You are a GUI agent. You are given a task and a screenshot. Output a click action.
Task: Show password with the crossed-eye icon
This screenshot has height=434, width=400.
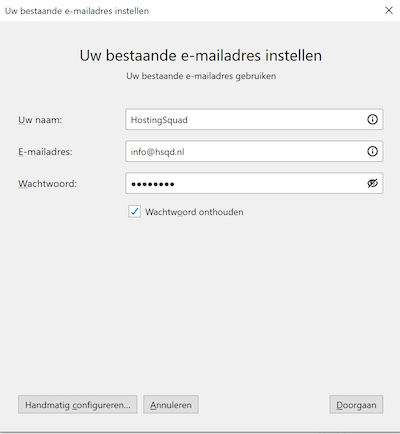[372, 183]
